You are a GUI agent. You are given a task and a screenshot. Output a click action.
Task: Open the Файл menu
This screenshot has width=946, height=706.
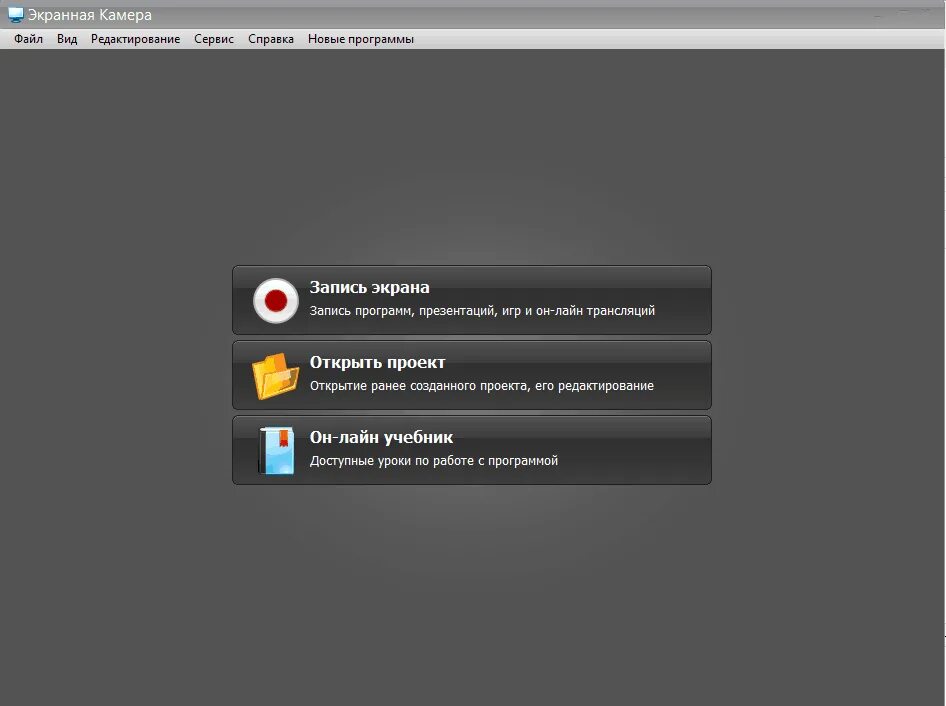[28, 39]
